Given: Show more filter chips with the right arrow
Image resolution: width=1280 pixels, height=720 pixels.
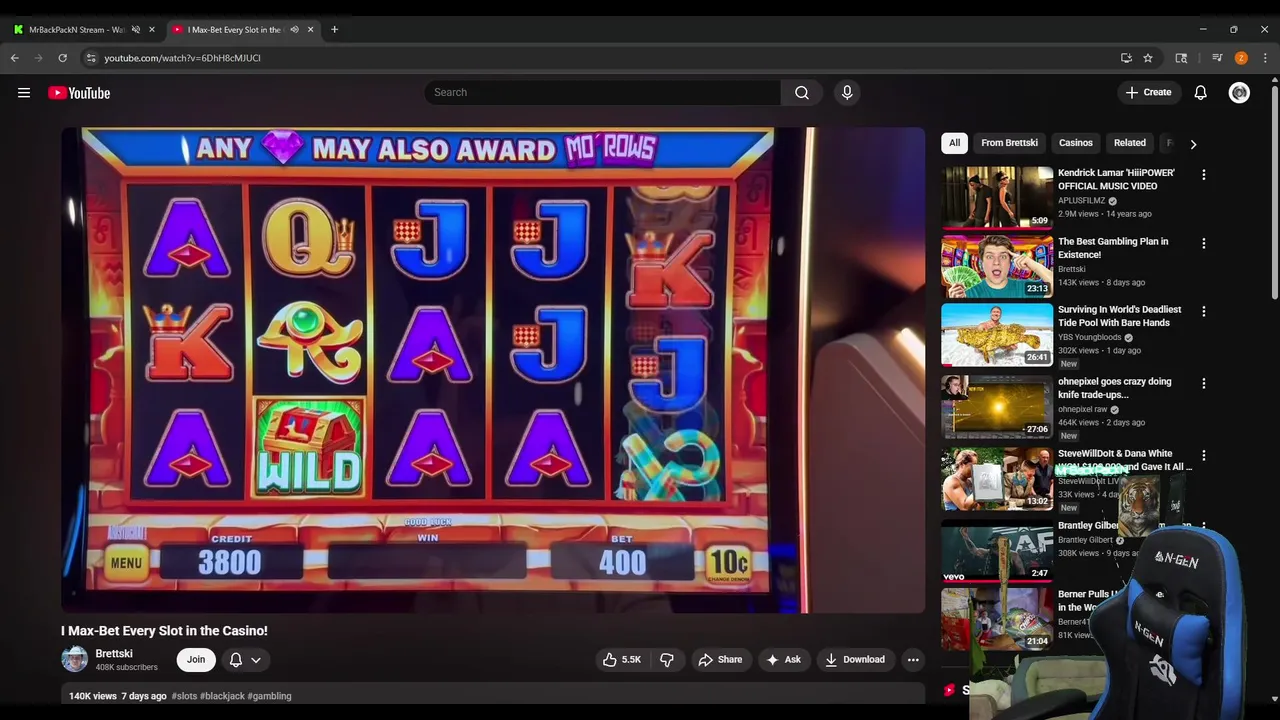Looking at the screenshot, I should tap(1192, 143).
